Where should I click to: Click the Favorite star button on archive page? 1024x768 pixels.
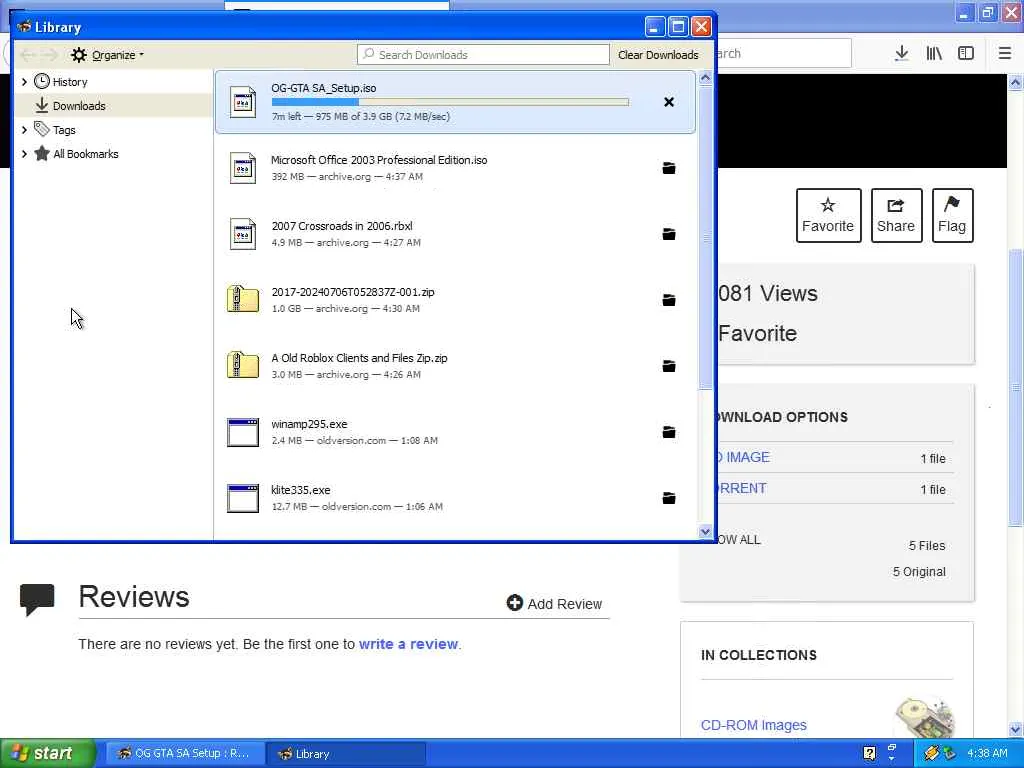coord(828,215)
